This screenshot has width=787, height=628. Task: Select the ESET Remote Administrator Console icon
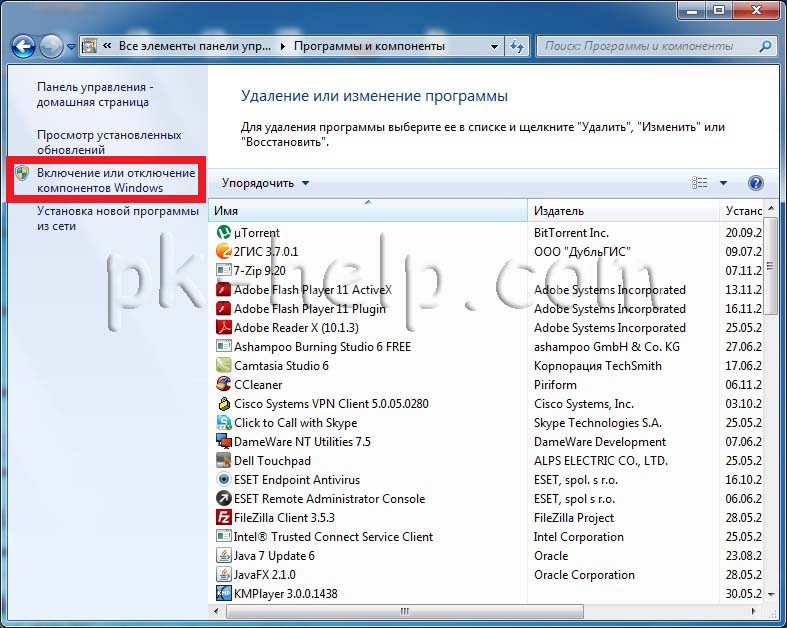[x=223, y=498]
